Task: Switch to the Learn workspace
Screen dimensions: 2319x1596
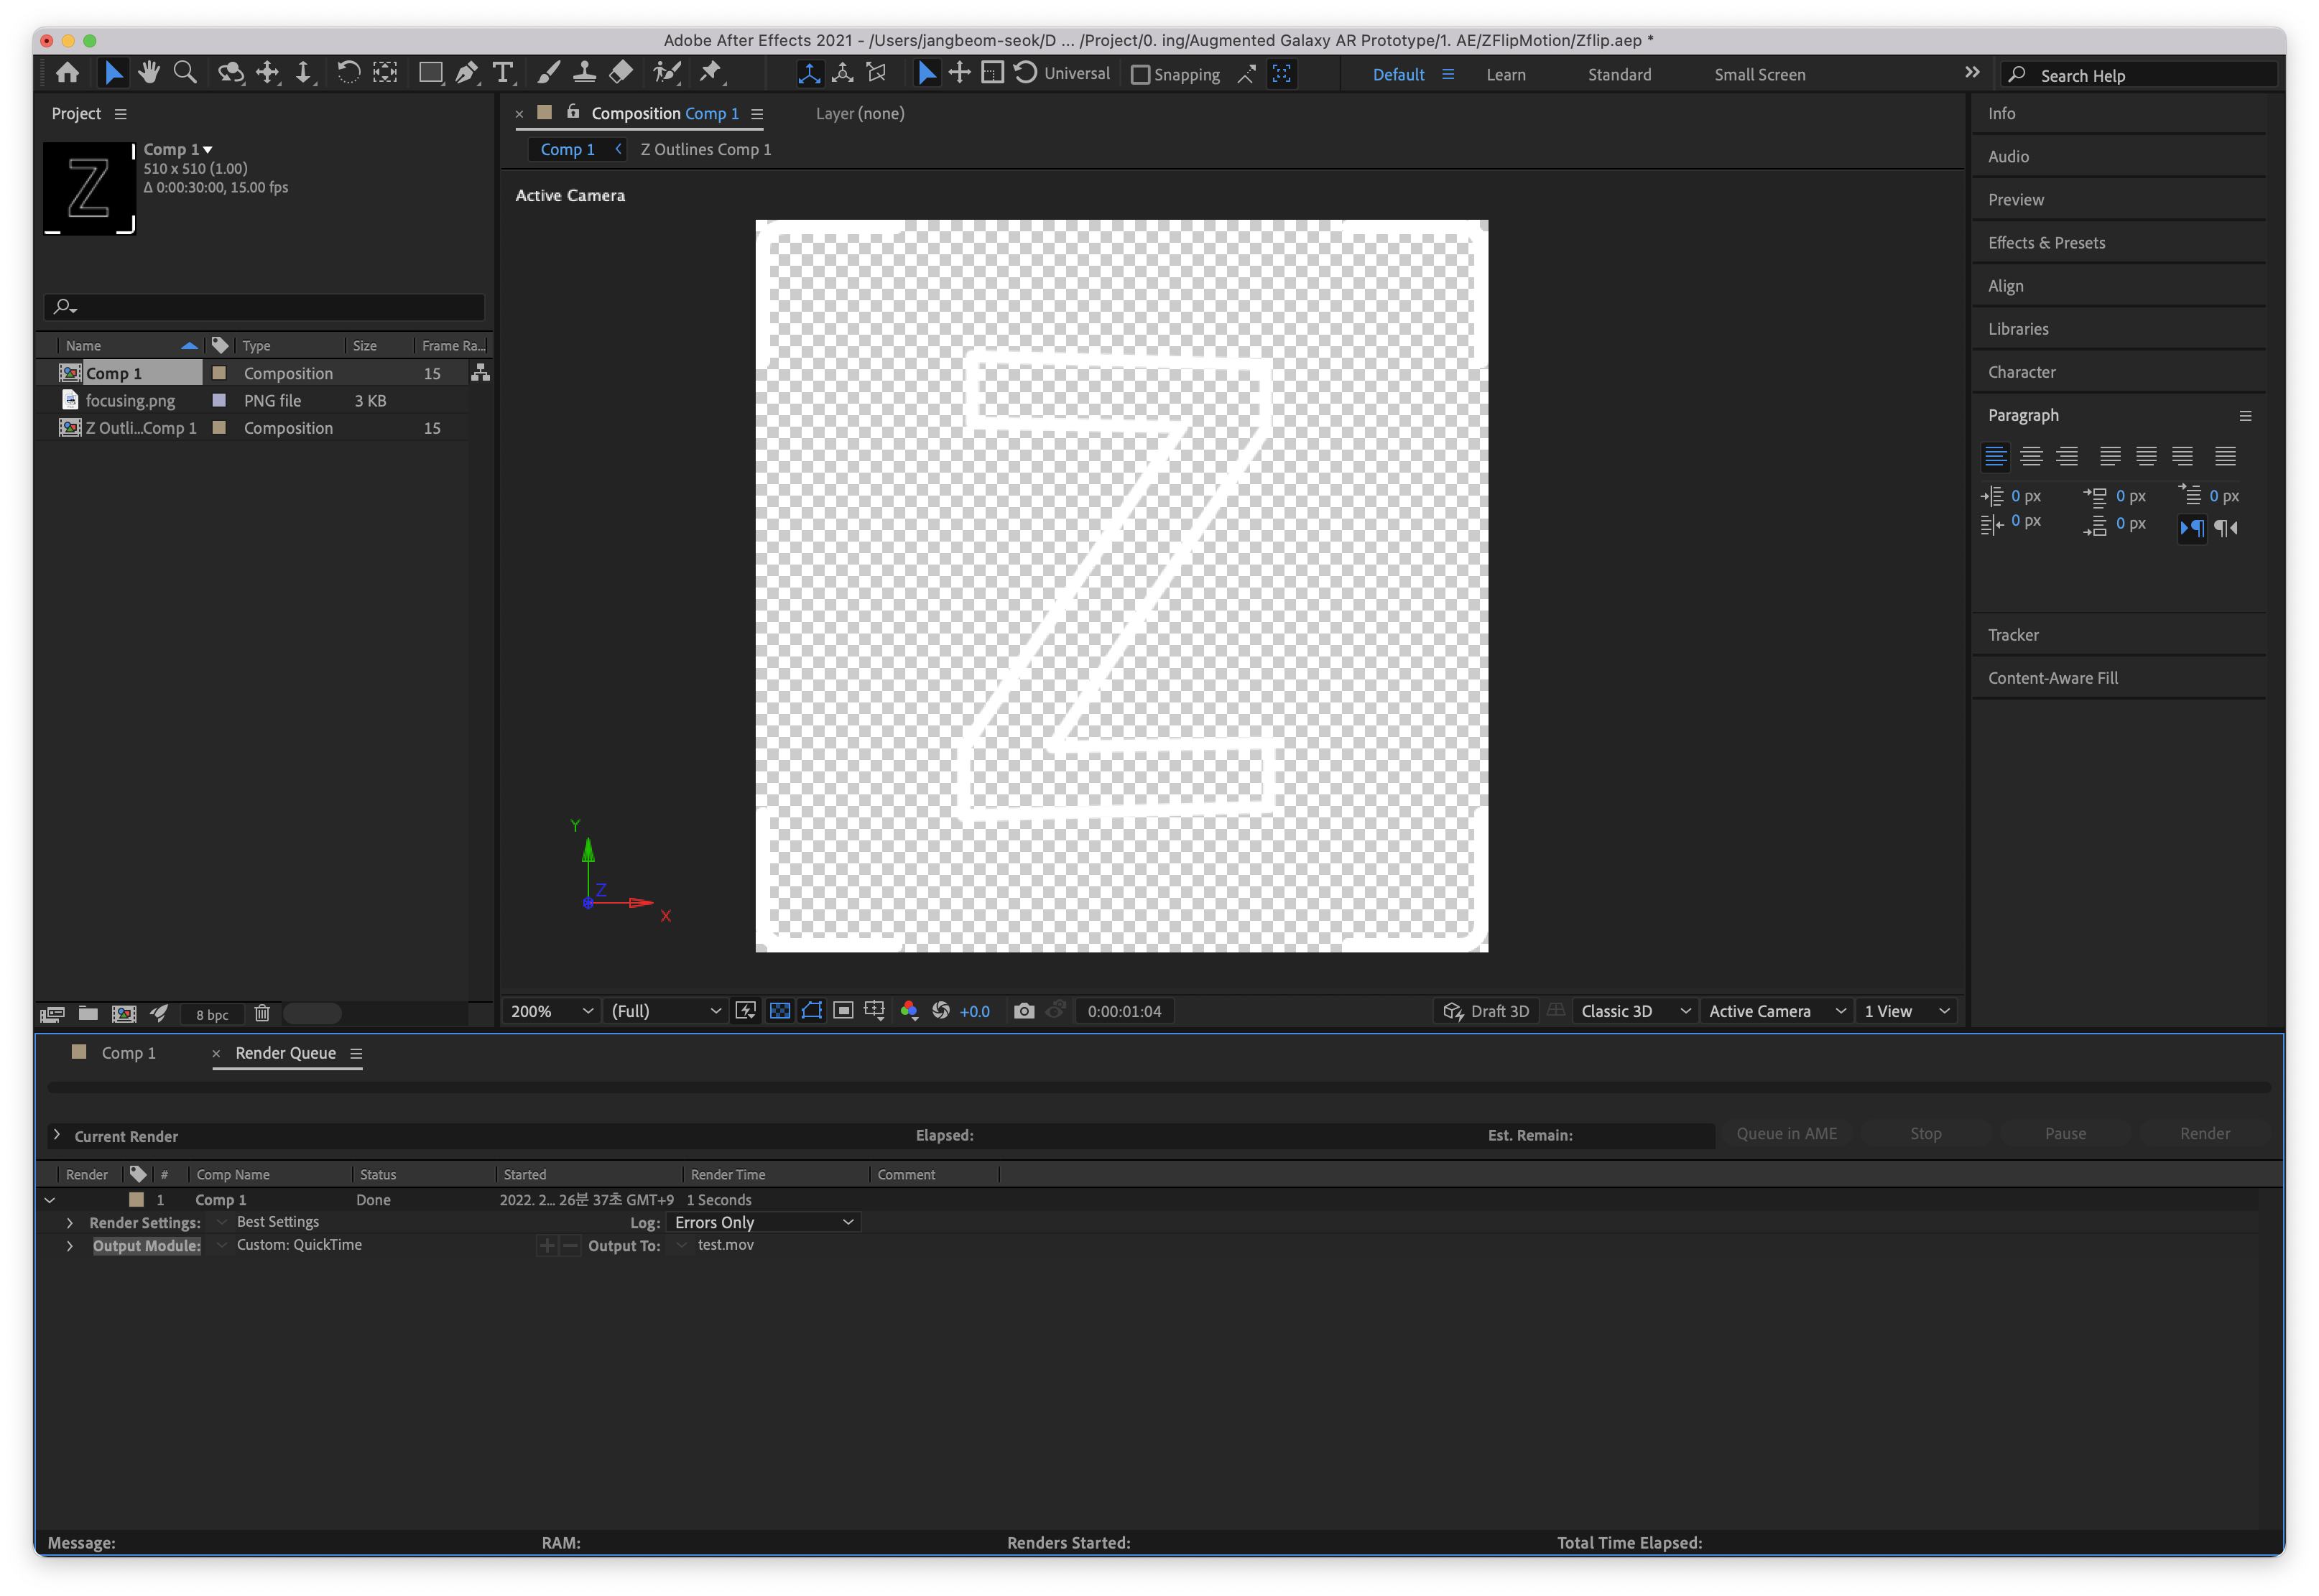Action: (1505, 75)
